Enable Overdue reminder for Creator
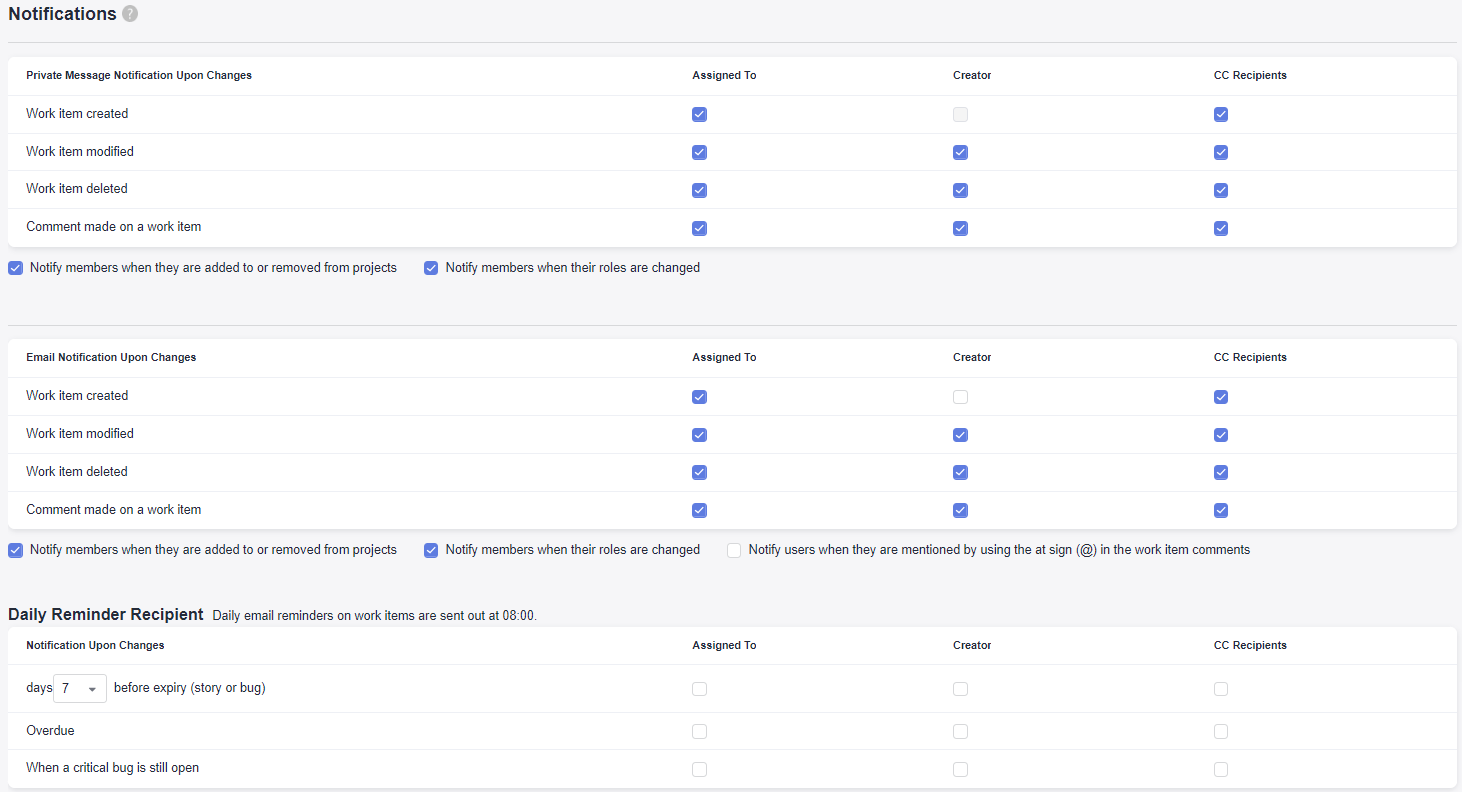 point(960,731)
